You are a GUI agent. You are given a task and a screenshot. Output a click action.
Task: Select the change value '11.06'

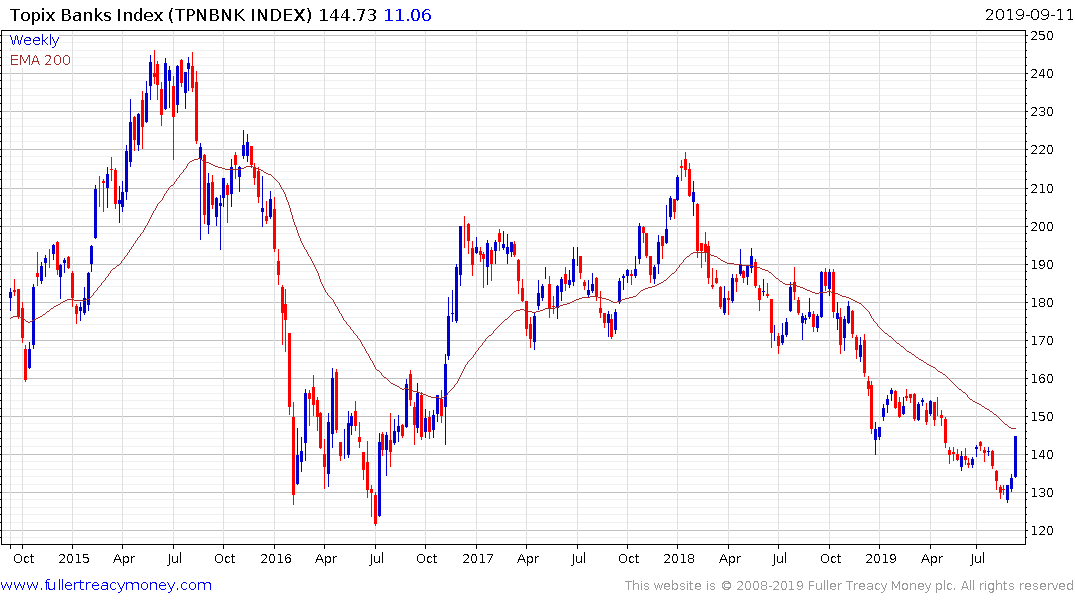pyautogui.click(x=407, y=14)
